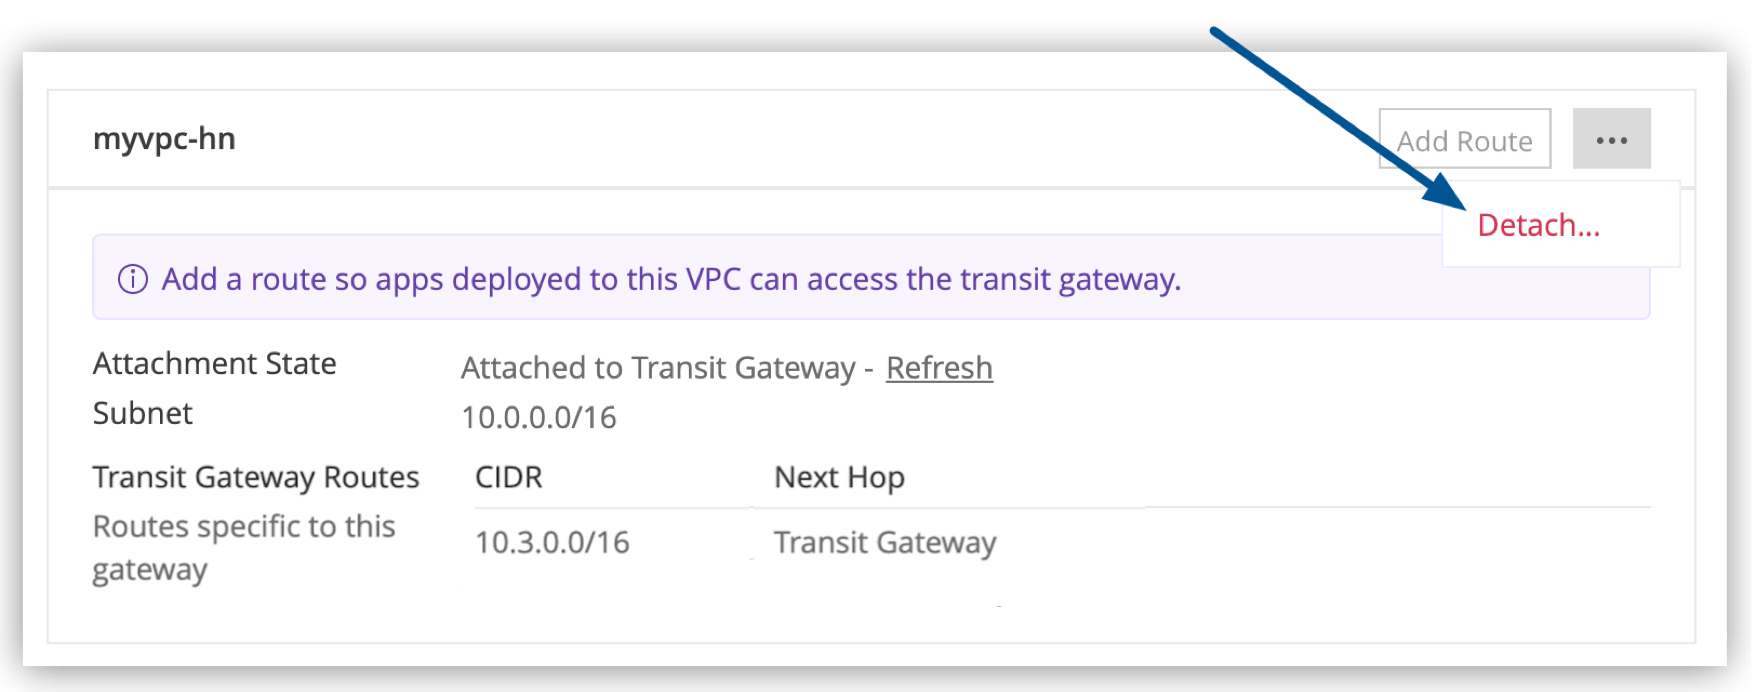Click the Add Route button
1752x692 pixels.
click(x=1464, y=139)
